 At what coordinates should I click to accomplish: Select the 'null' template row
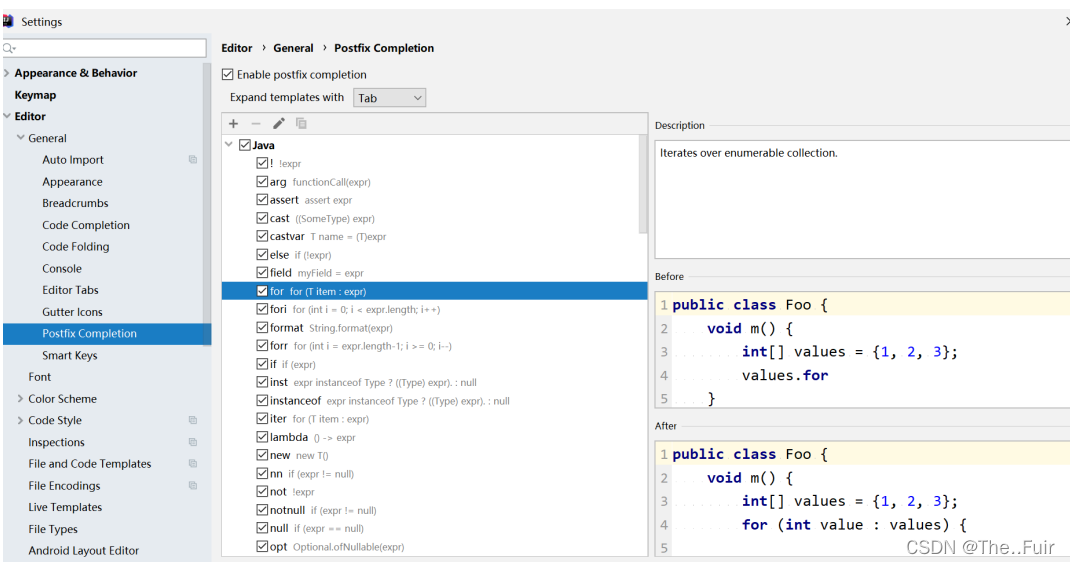tap(435, 528)
